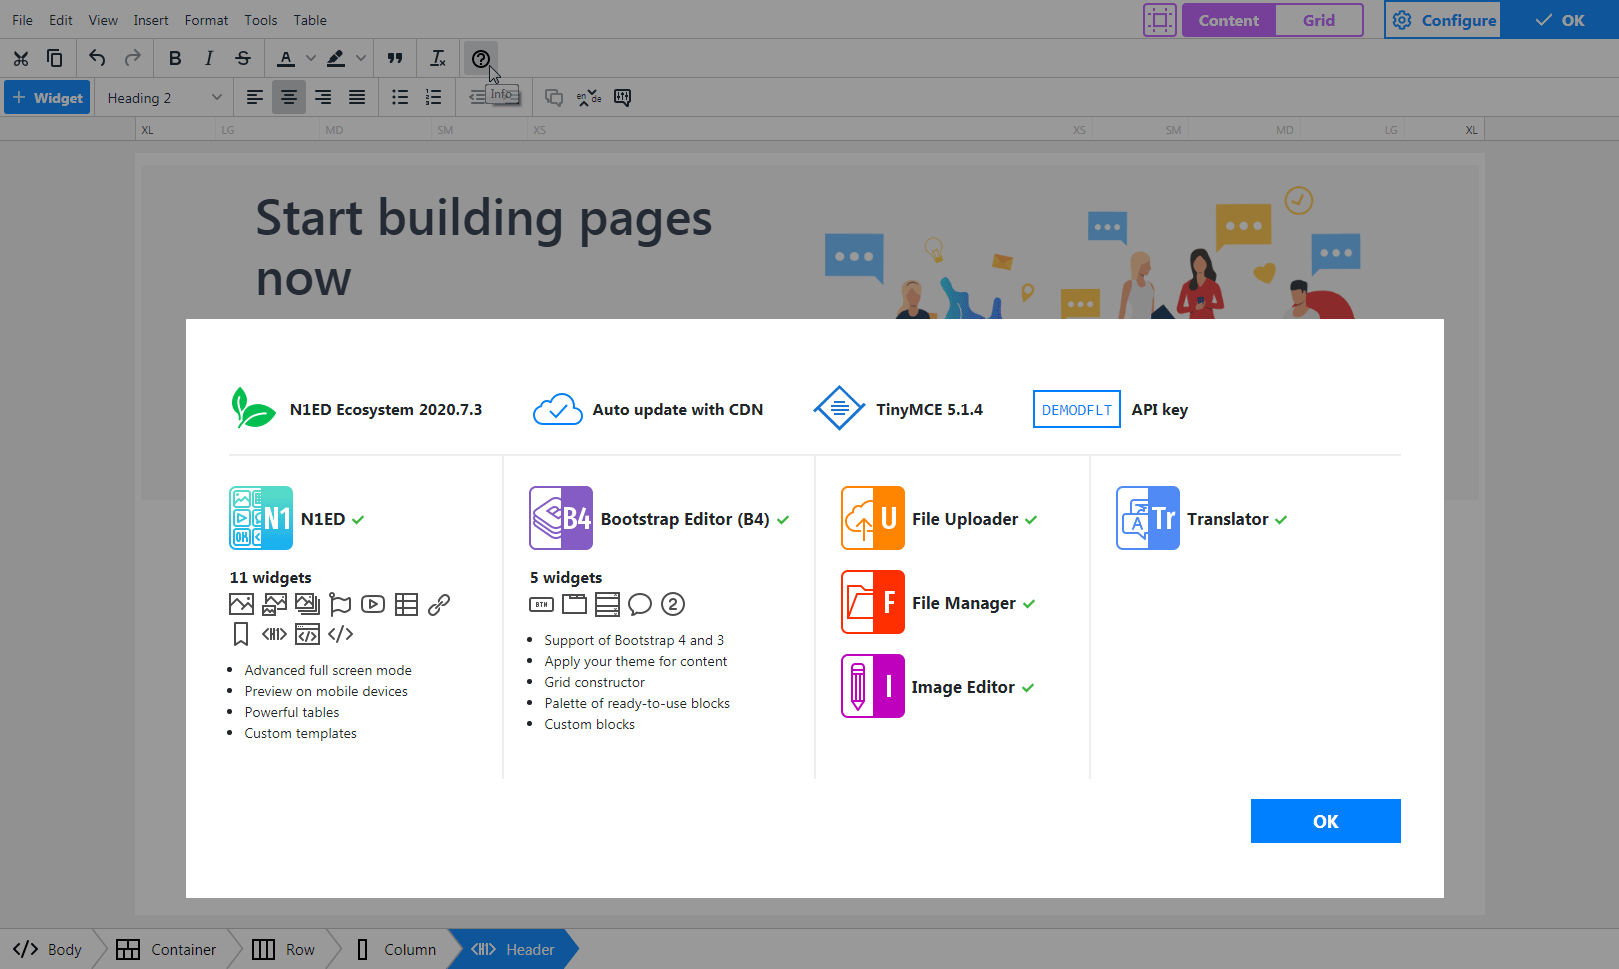The image size is (1619, 969).
Task: Click the TinyMCE diamond logo
Action: (839, 408)
